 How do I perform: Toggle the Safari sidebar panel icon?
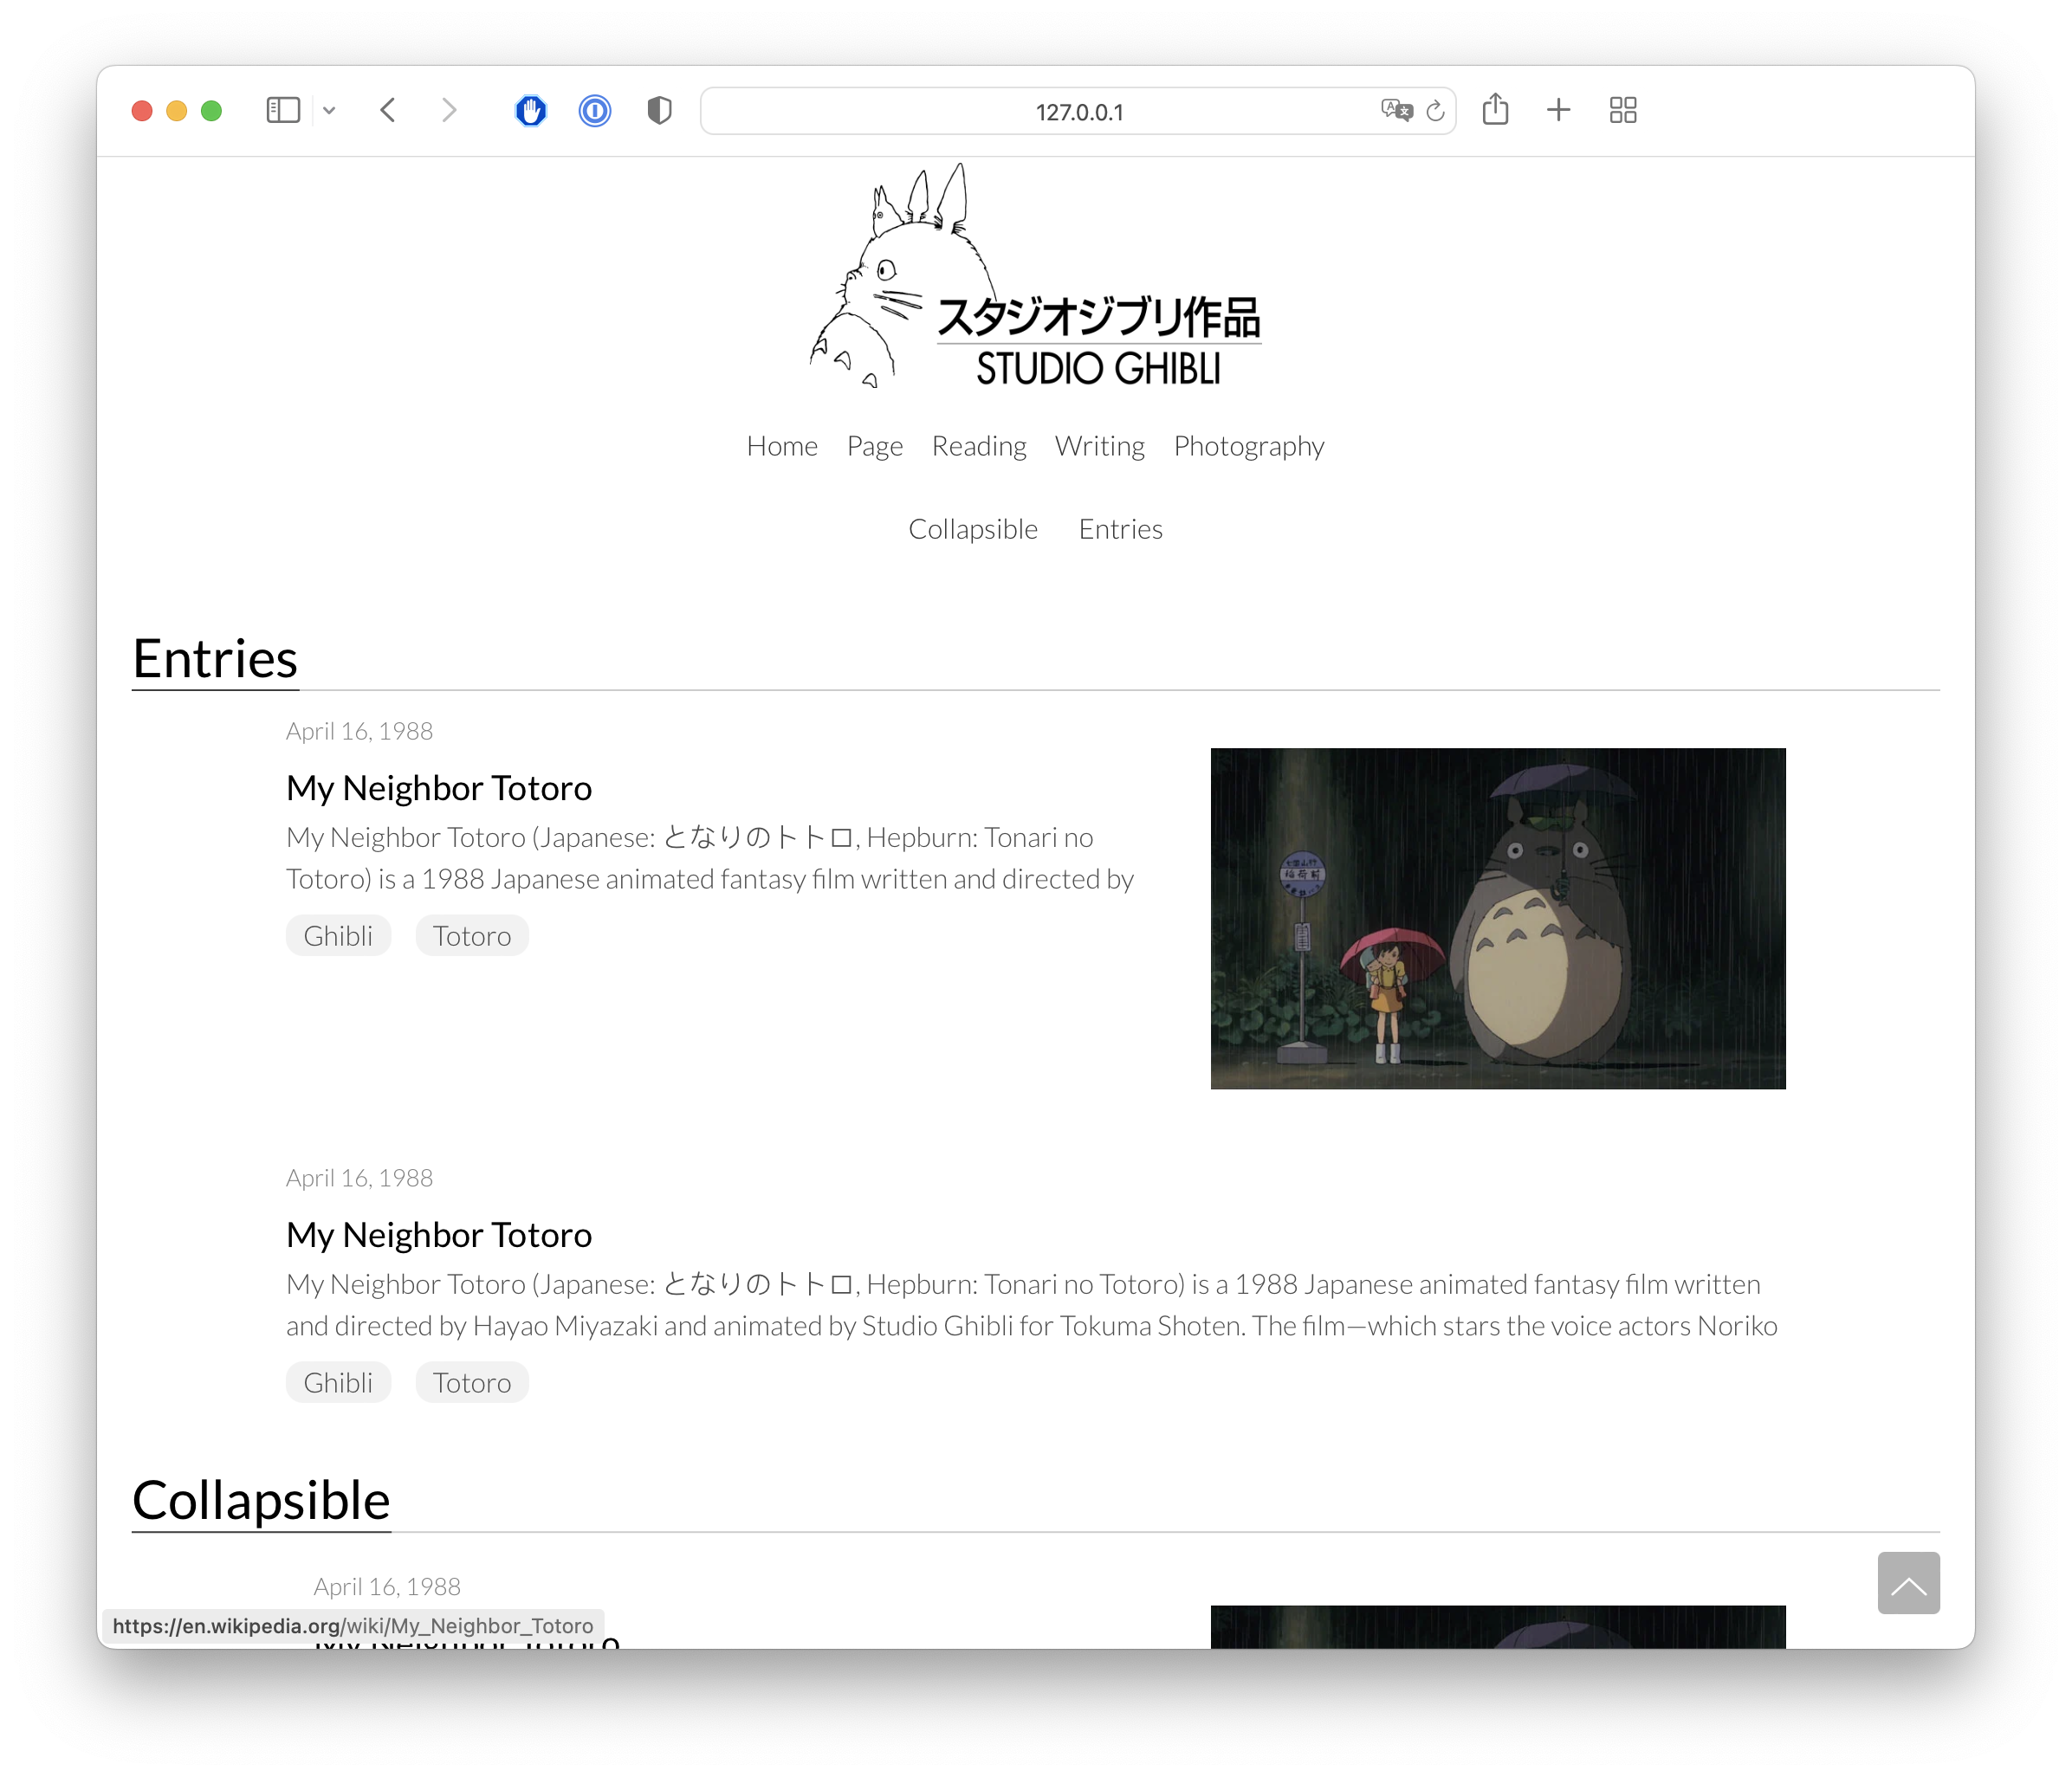[283, 110]
